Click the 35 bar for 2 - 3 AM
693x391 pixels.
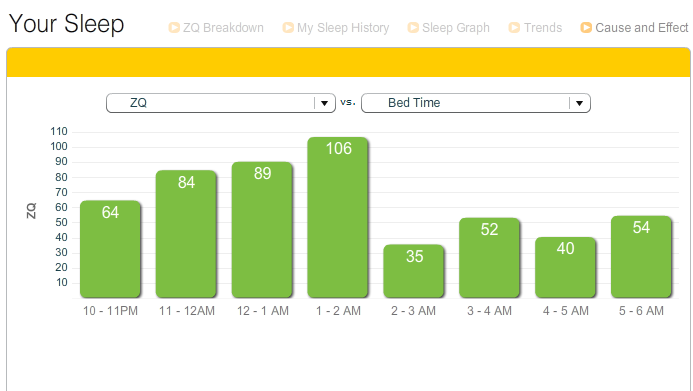coord(414,271)
